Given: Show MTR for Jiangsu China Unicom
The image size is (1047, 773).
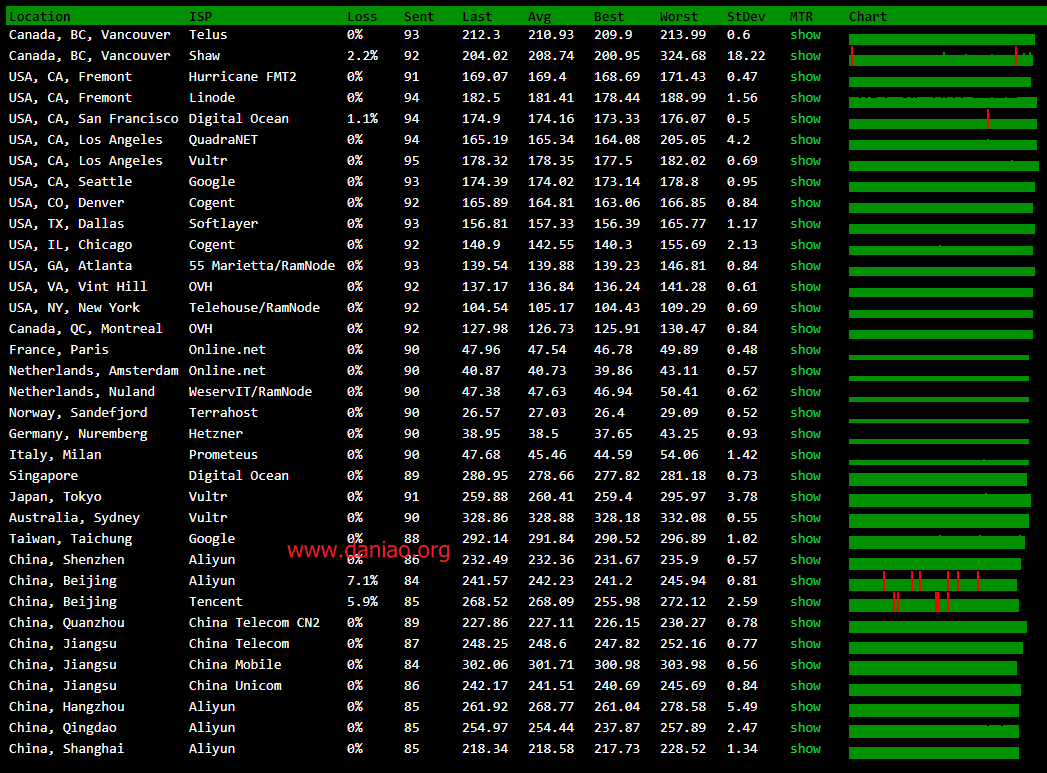Looking at the screenshot, I should (805, 686).
